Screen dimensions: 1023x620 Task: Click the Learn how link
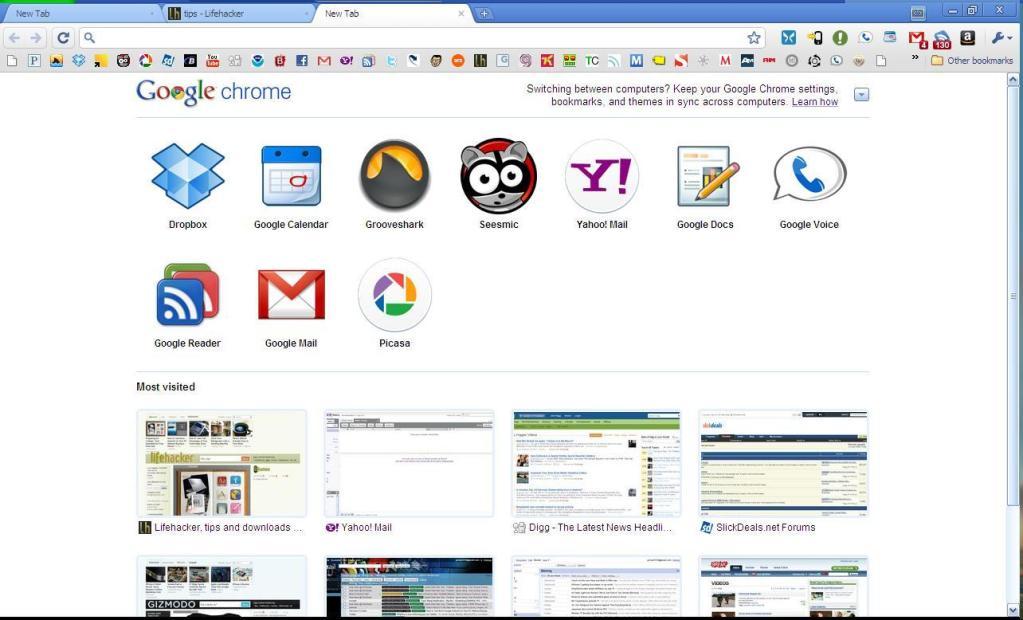tap(814, 101)
